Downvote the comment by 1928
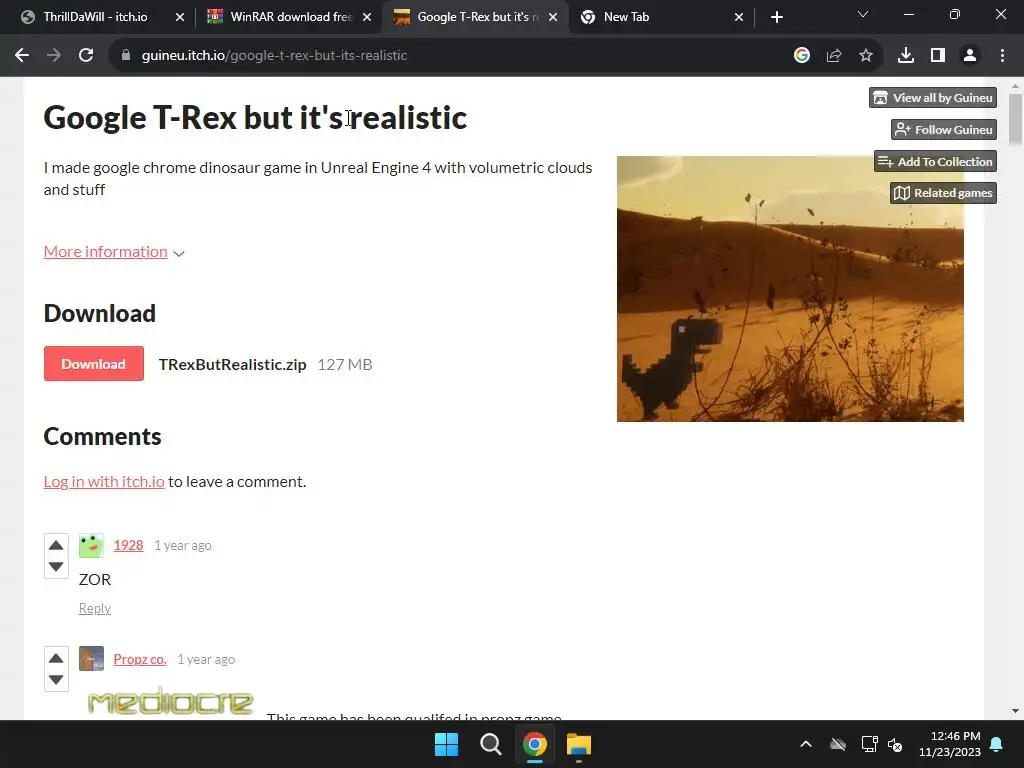 tap(56, 567)
